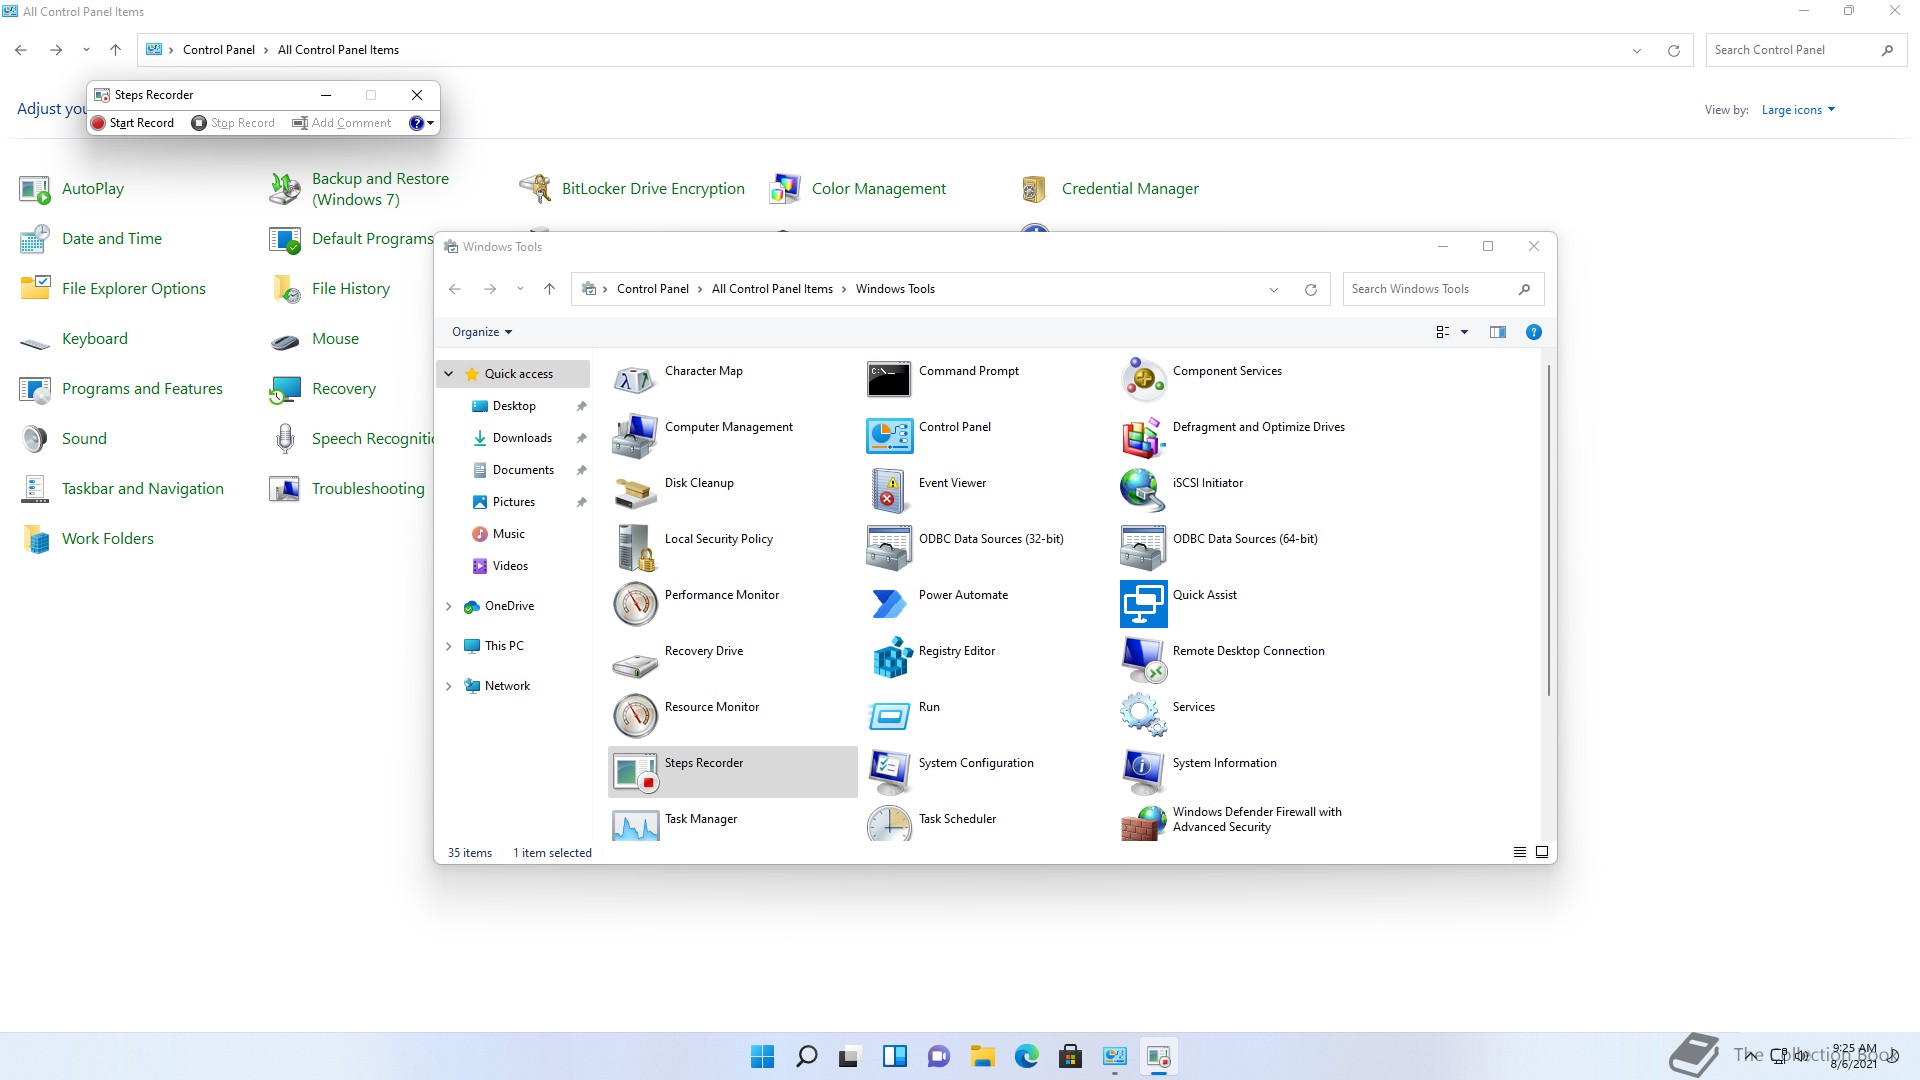Open System Information icon

(1143, 772)
